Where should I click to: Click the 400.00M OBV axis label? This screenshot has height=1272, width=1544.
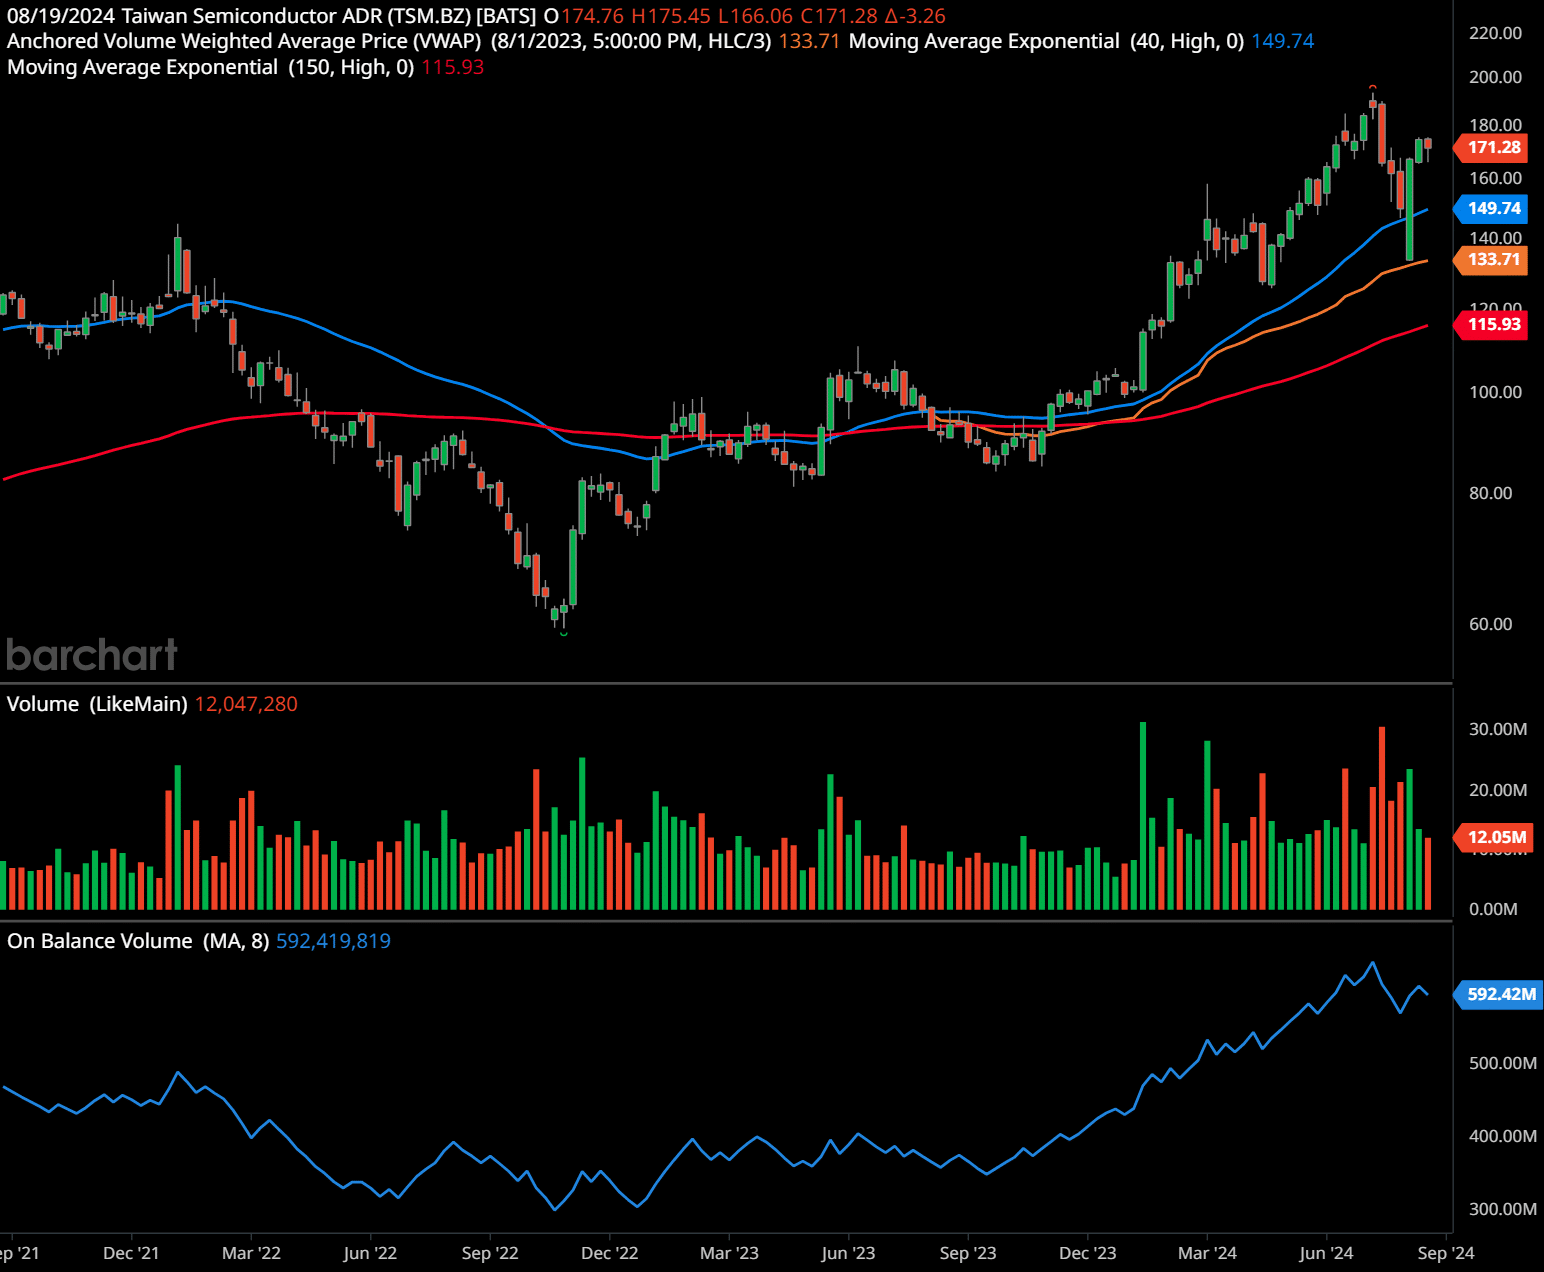1502,1136
